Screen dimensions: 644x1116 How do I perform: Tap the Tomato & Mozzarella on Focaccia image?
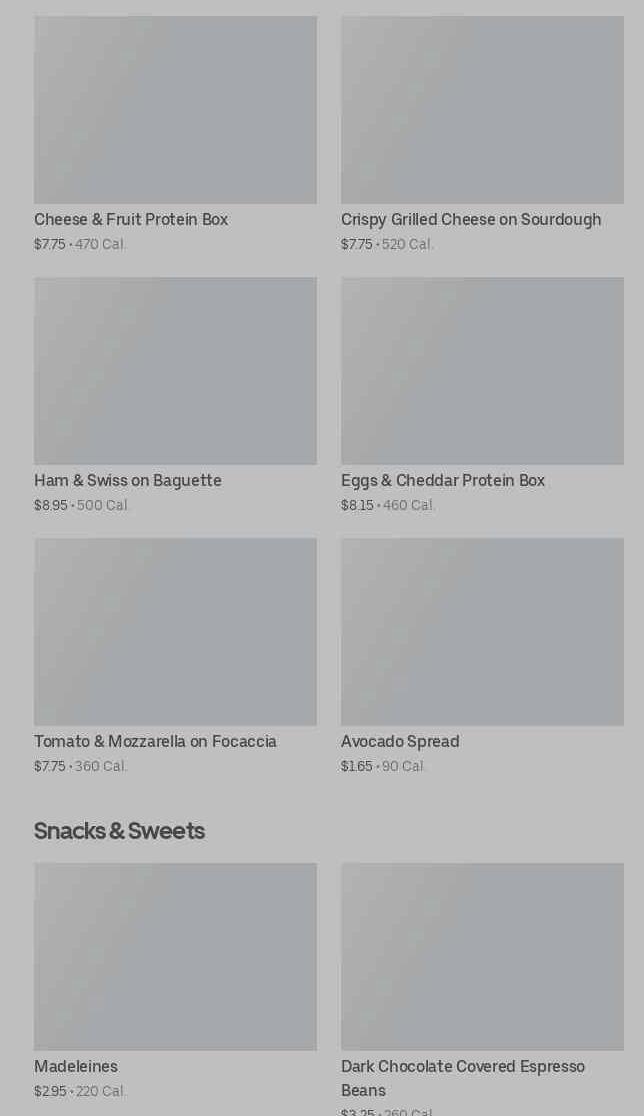(x=175, y=631)
